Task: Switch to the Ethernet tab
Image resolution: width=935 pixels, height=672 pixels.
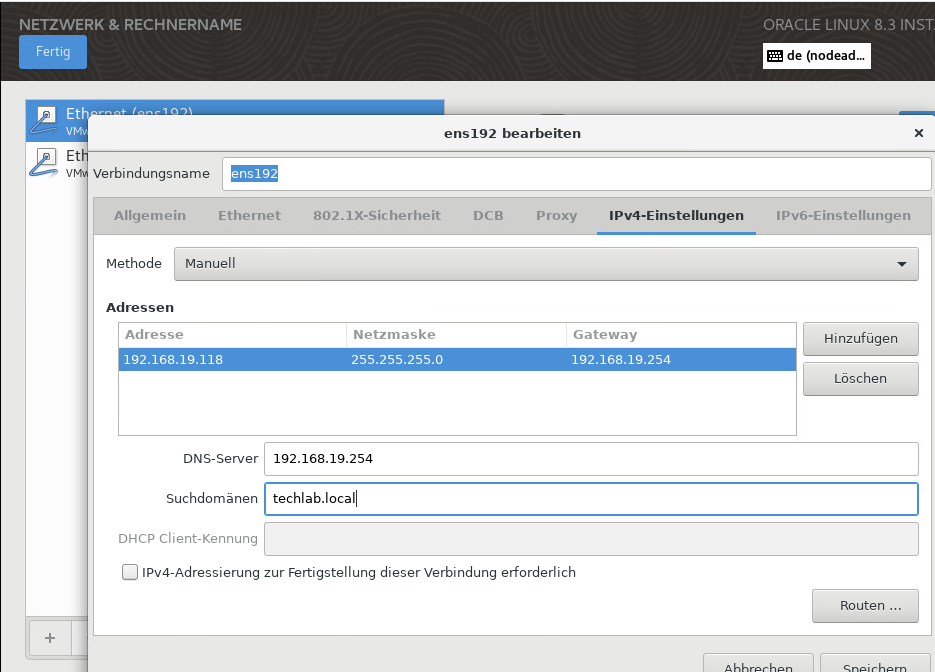Action: click(x=249, y=216)
